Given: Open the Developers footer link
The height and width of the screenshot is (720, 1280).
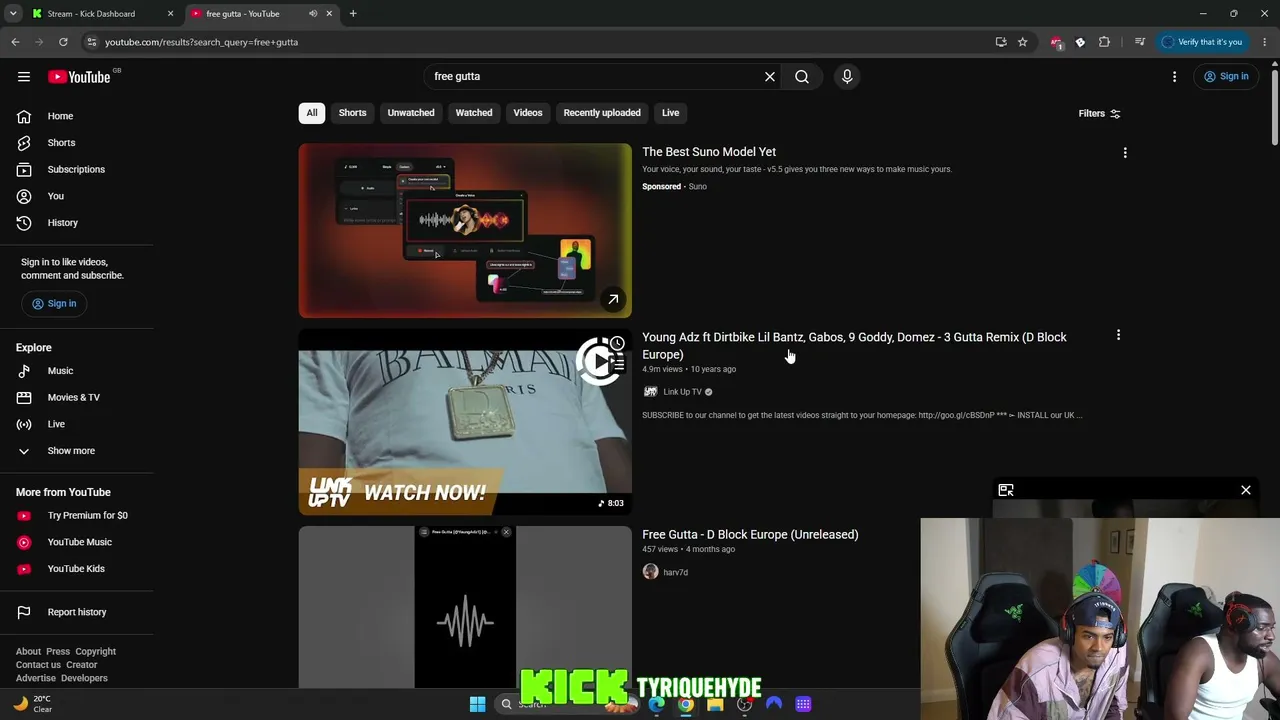Looking at the screenshot, I should click(x=84, y=679).
